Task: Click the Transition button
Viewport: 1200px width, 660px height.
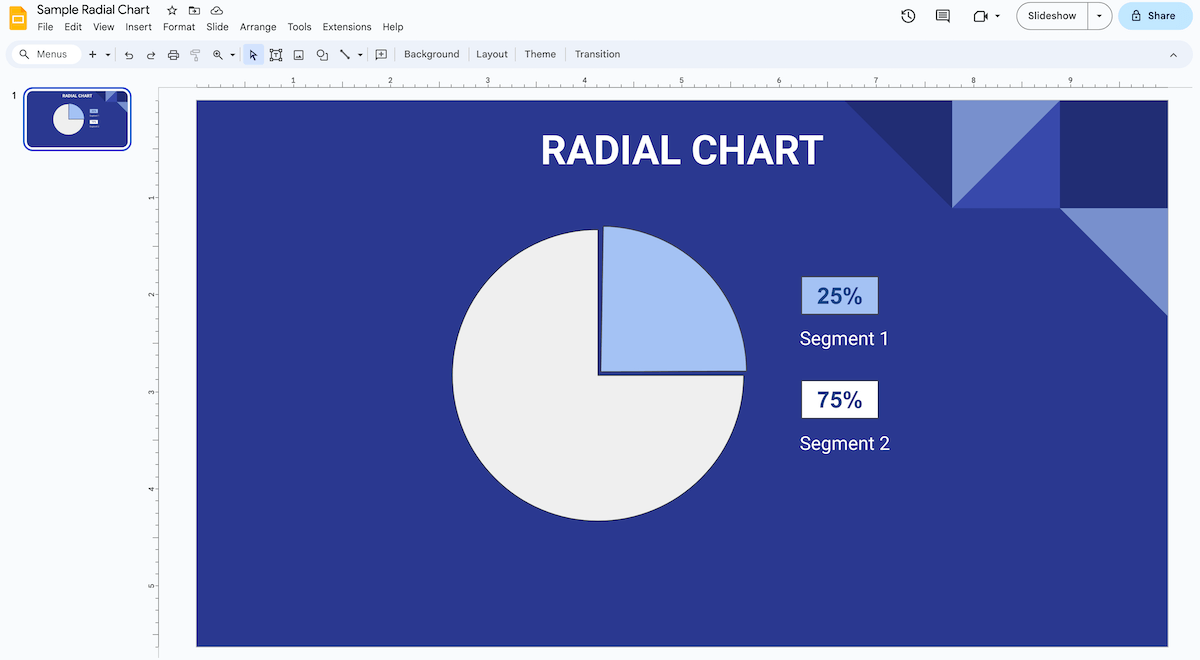Action: pyautogui.click(x=598, y=54)
